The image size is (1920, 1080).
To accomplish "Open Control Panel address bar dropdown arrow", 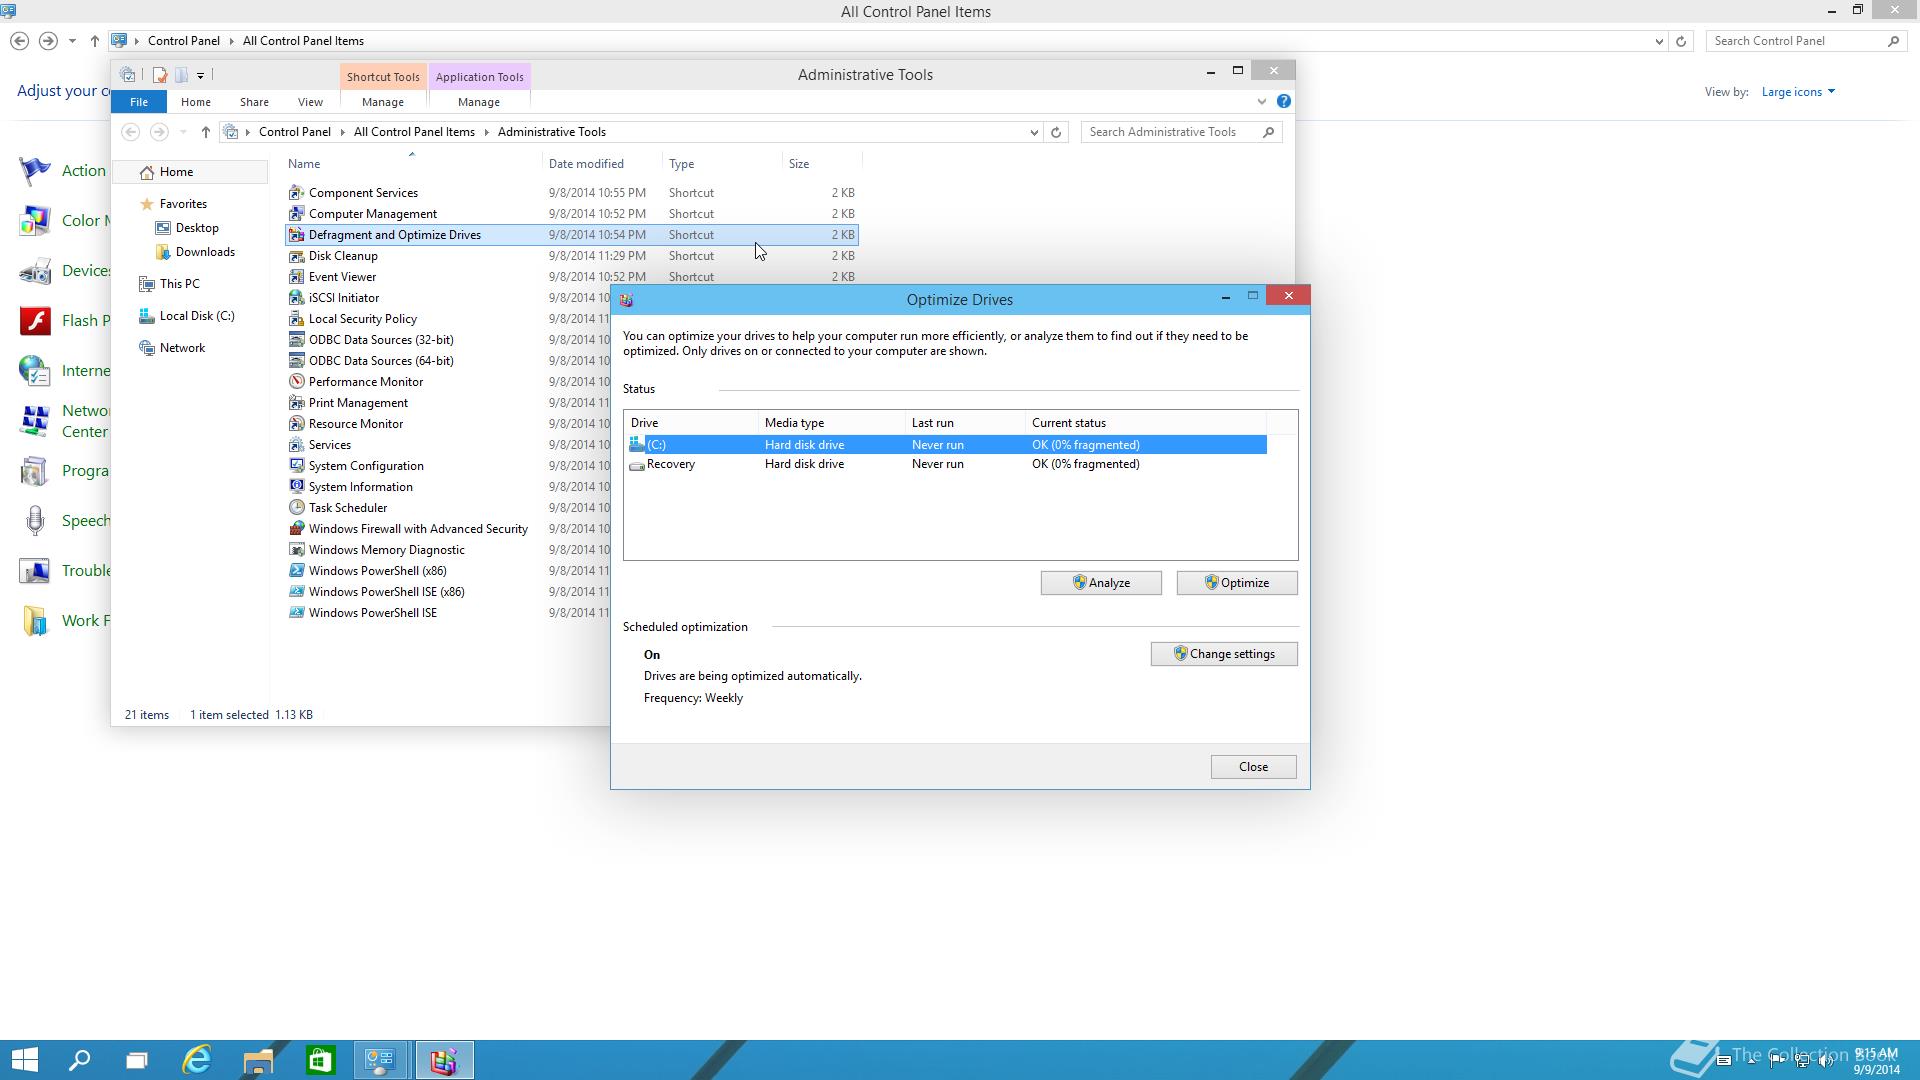I will tap(1659, 41).
